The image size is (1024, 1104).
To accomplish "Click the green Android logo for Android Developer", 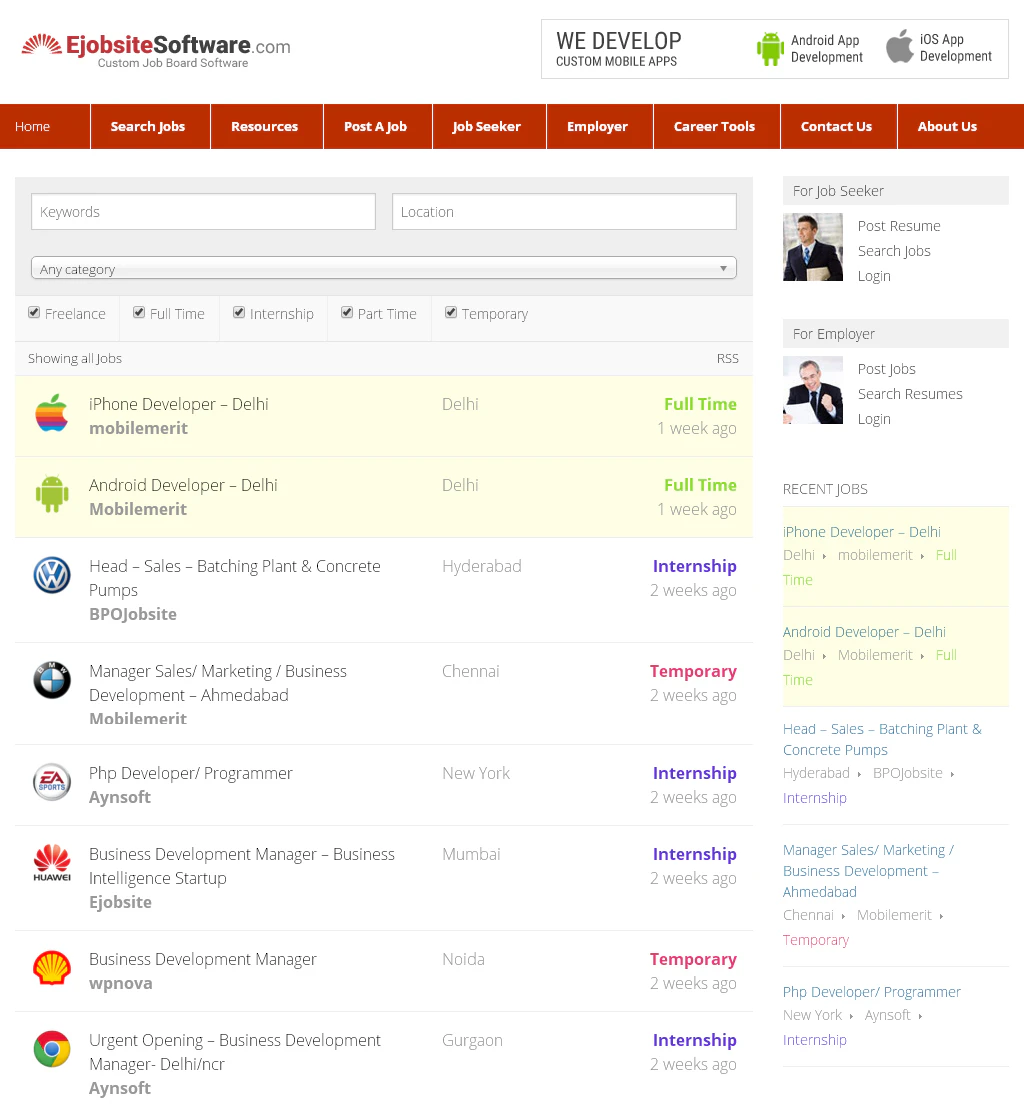I will pyautogui.click(x=52, y=494).
